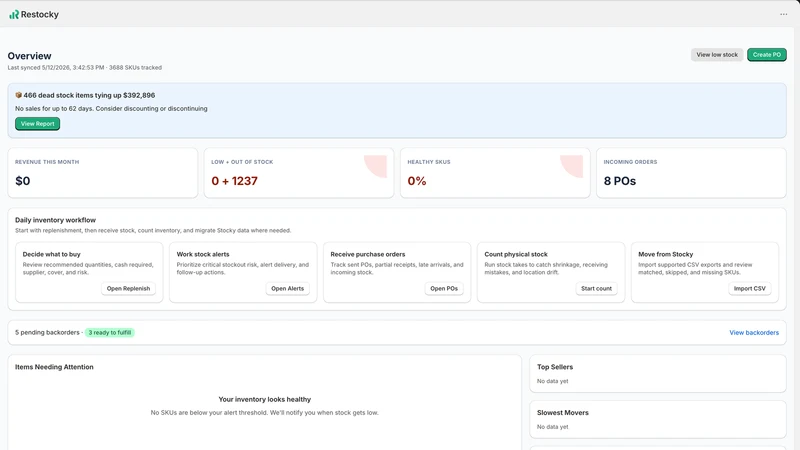The height and width of the screenshot is (450, 800).
Task: Click 'Items Needing Attention' heading
Action: [54, 367]
